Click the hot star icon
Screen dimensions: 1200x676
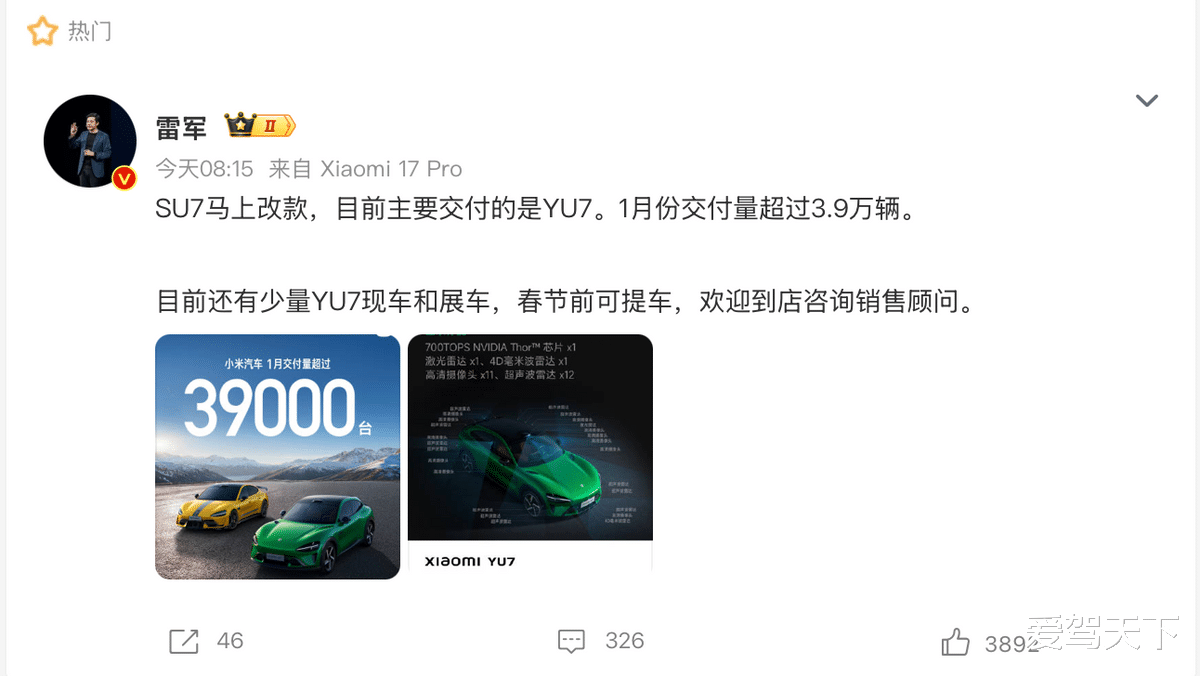[42, 31]
